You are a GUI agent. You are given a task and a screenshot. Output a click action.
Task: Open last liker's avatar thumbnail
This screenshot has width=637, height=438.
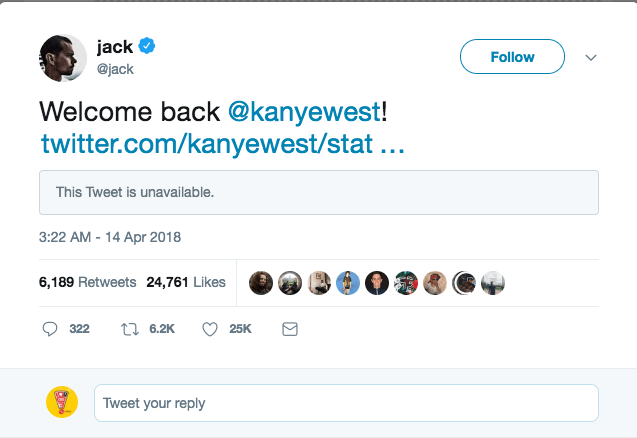point(493,283)
